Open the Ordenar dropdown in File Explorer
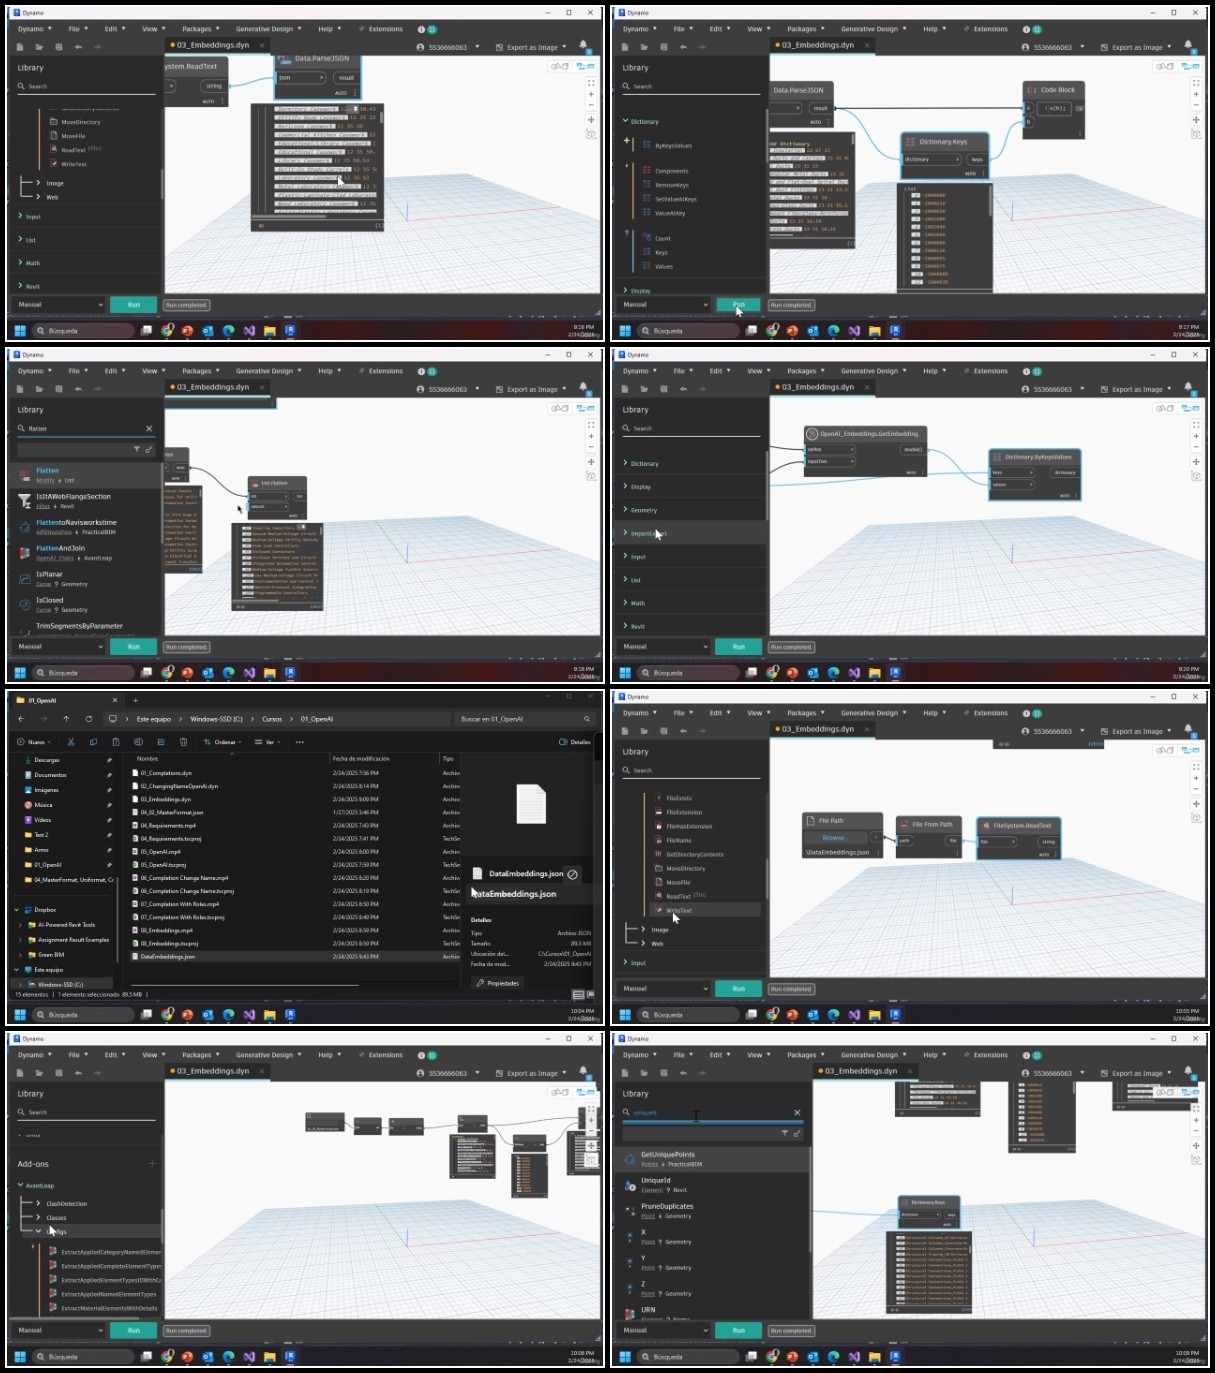The height and width of the screenshot is (1373, 1215). (222, 742)
